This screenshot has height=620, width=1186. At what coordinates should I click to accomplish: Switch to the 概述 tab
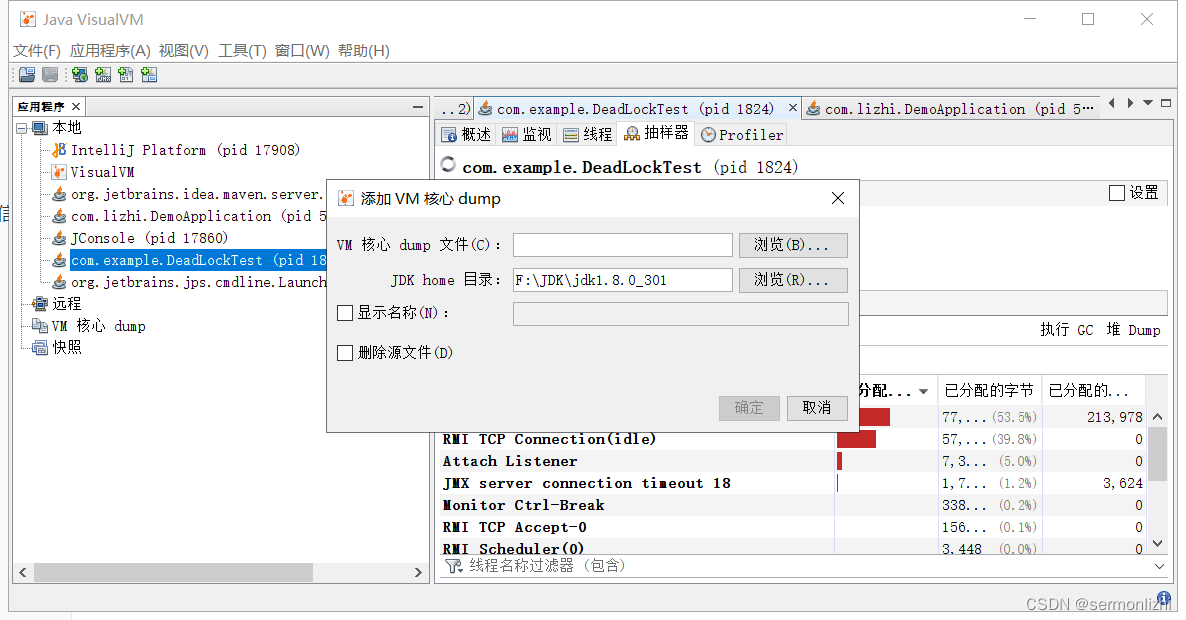click(467, 135)
